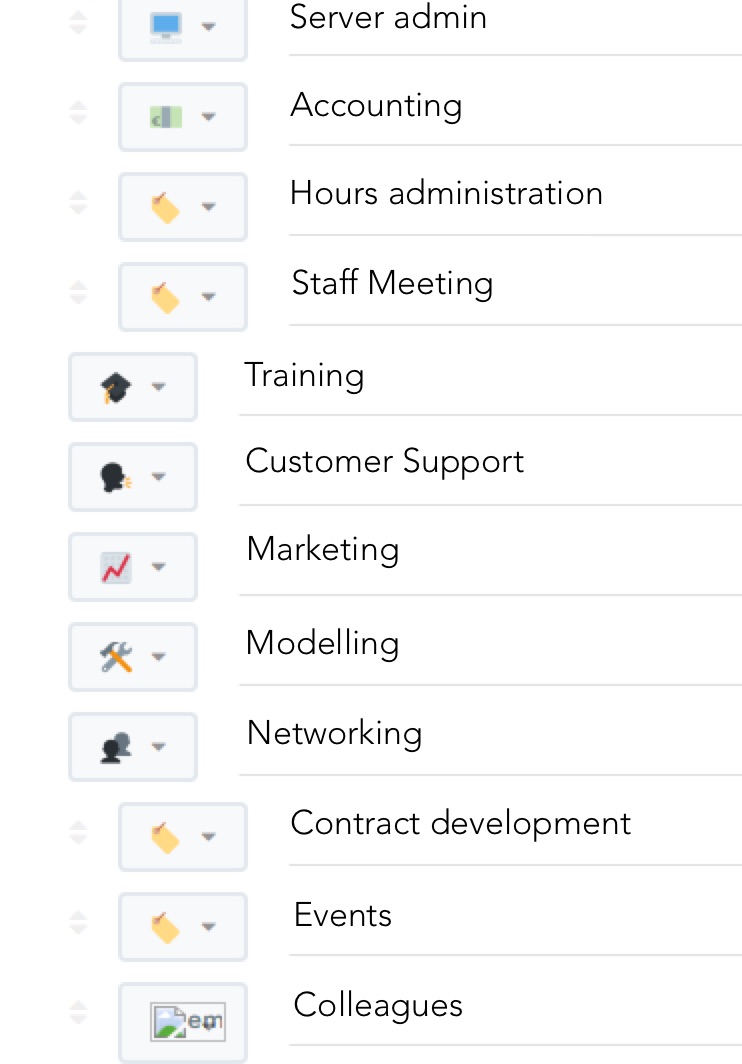Viewport: 742px width, 1064px height.
Task: Expand the icon picker arrow for Contract development
Action: tap(208, 837)
